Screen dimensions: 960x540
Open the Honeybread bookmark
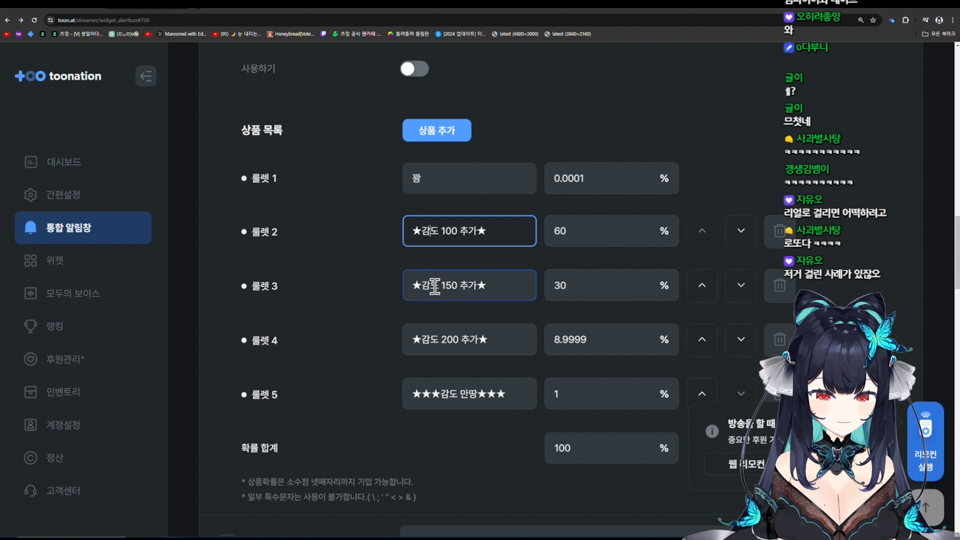tap(290, 34)
